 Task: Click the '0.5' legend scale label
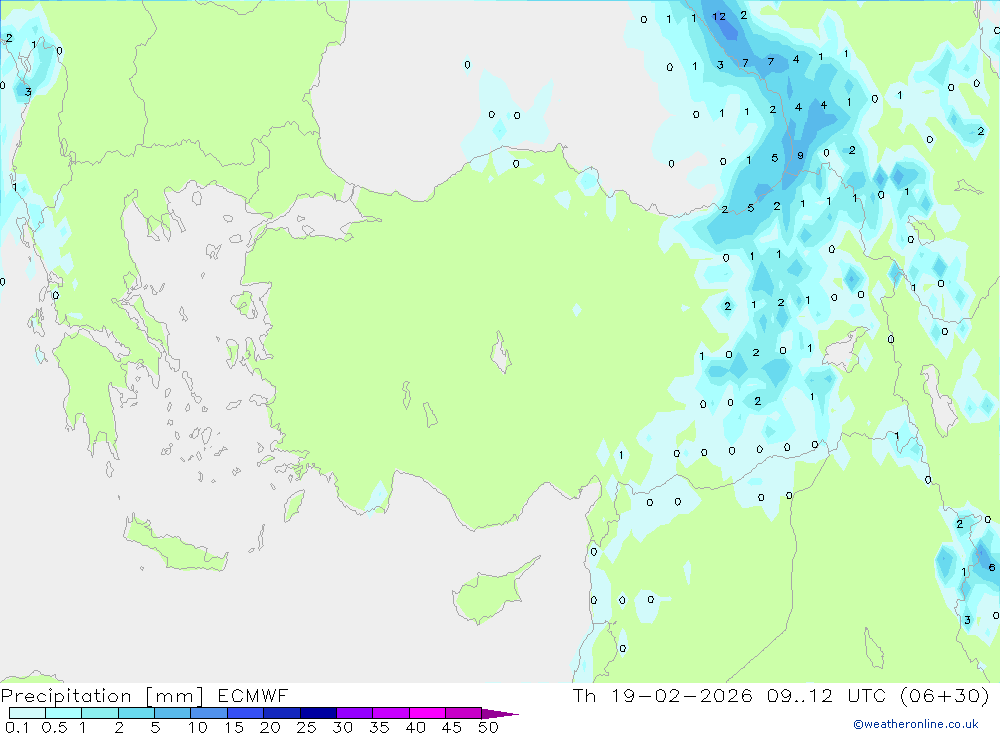pos(54,727)
